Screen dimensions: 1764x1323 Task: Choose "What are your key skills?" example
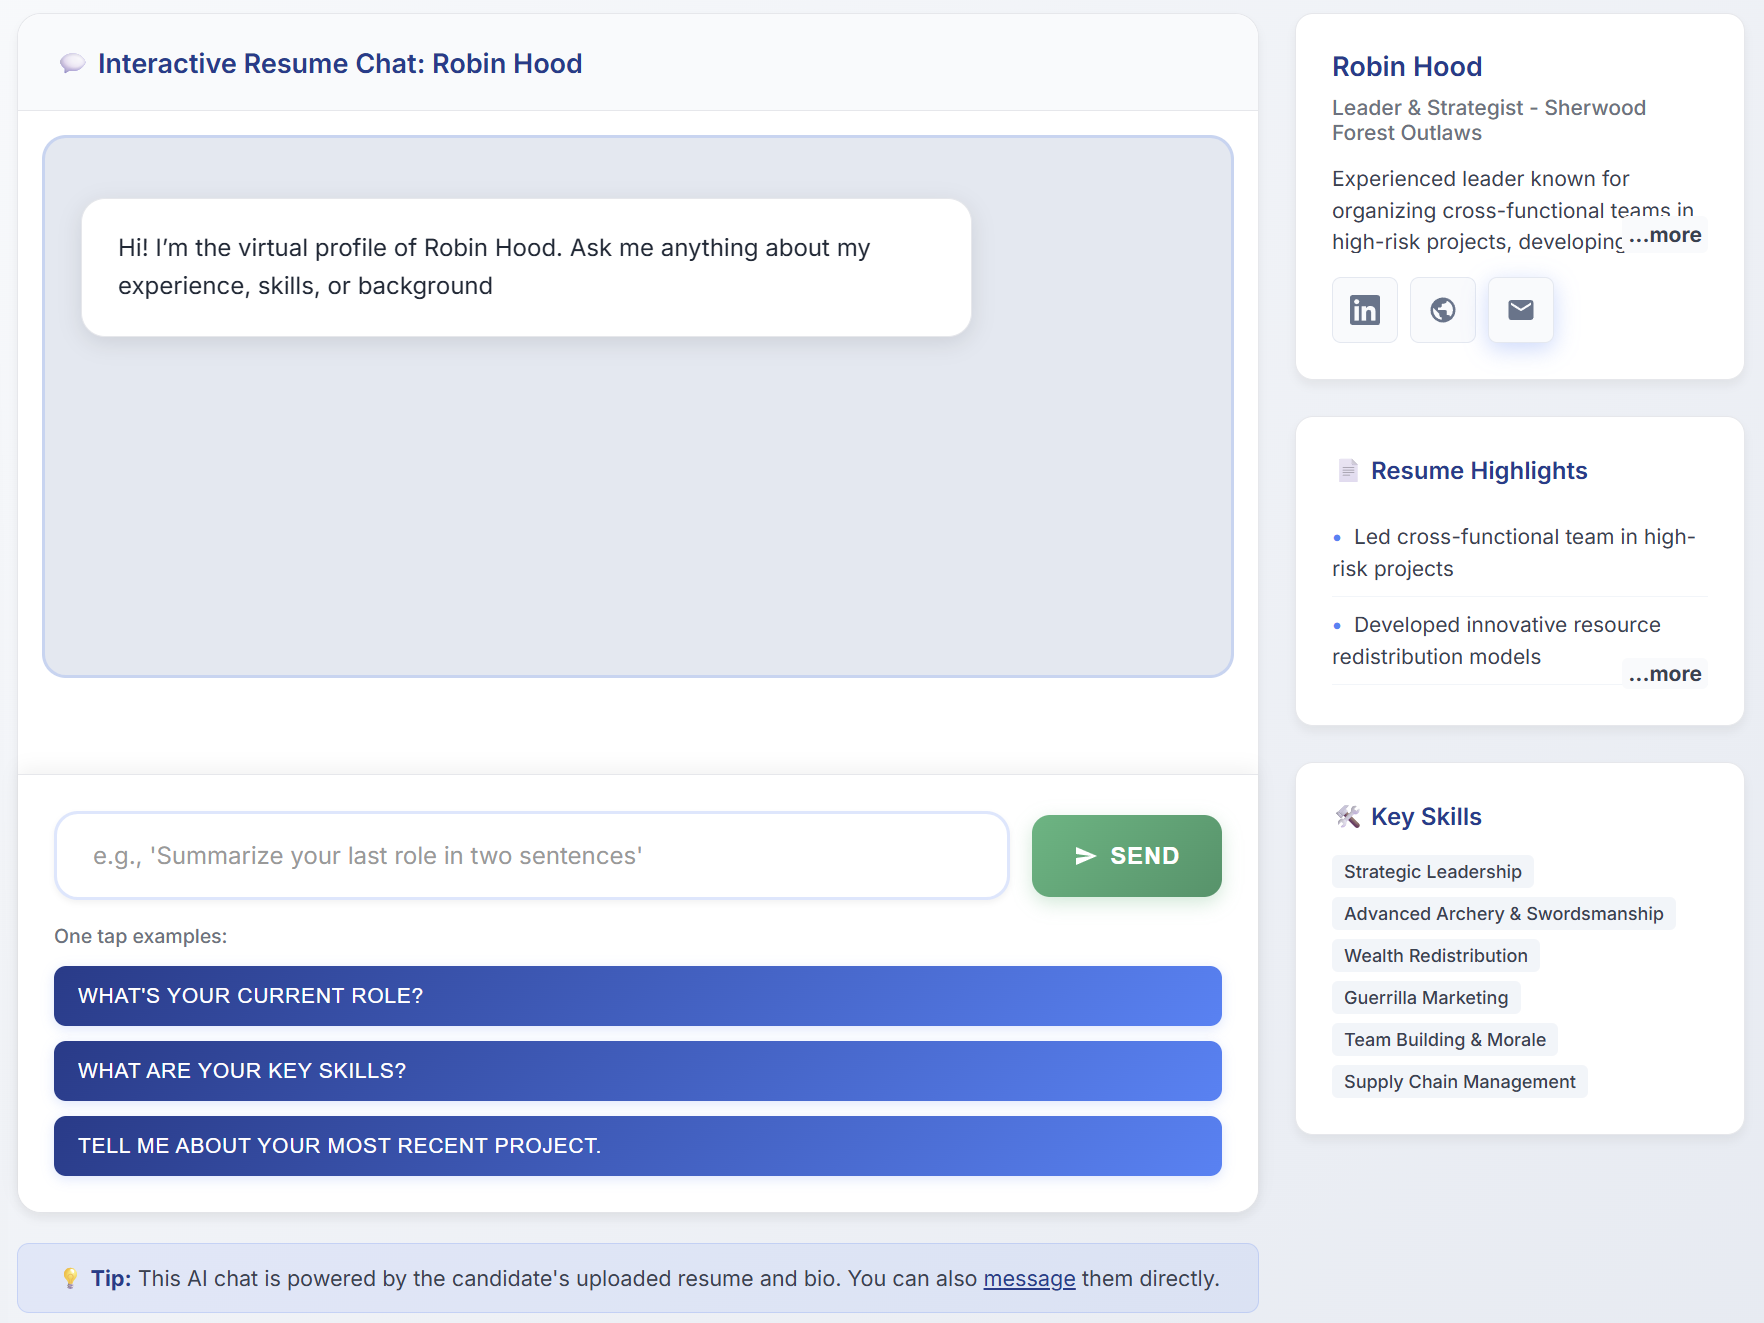pos(637,1071)
